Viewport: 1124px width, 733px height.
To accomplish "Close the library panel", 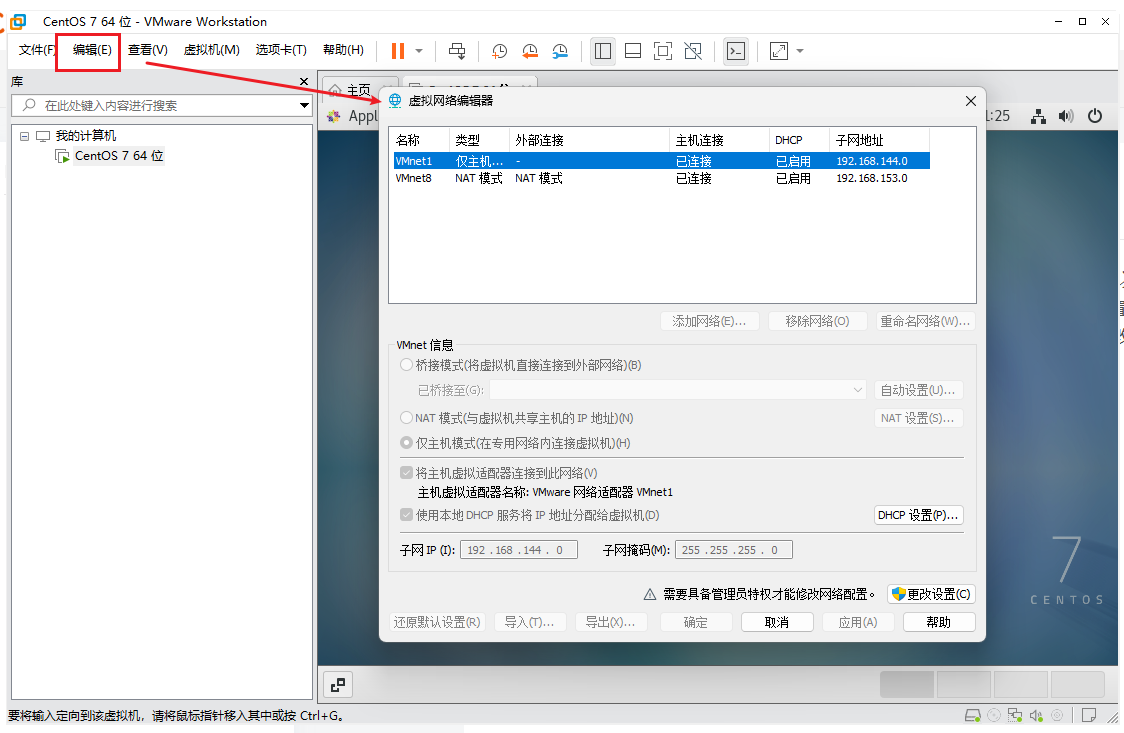I will (304, 82).
